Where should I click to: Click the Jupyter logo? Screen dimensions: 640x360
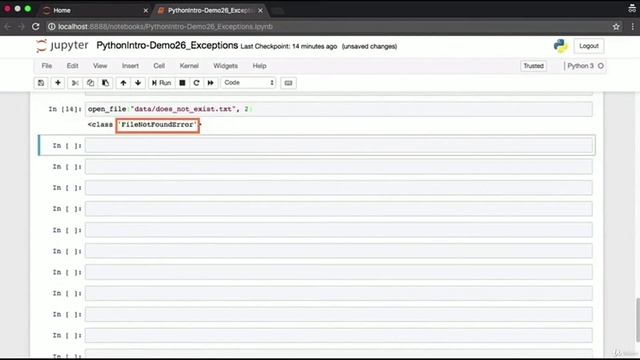click(62, 46)
